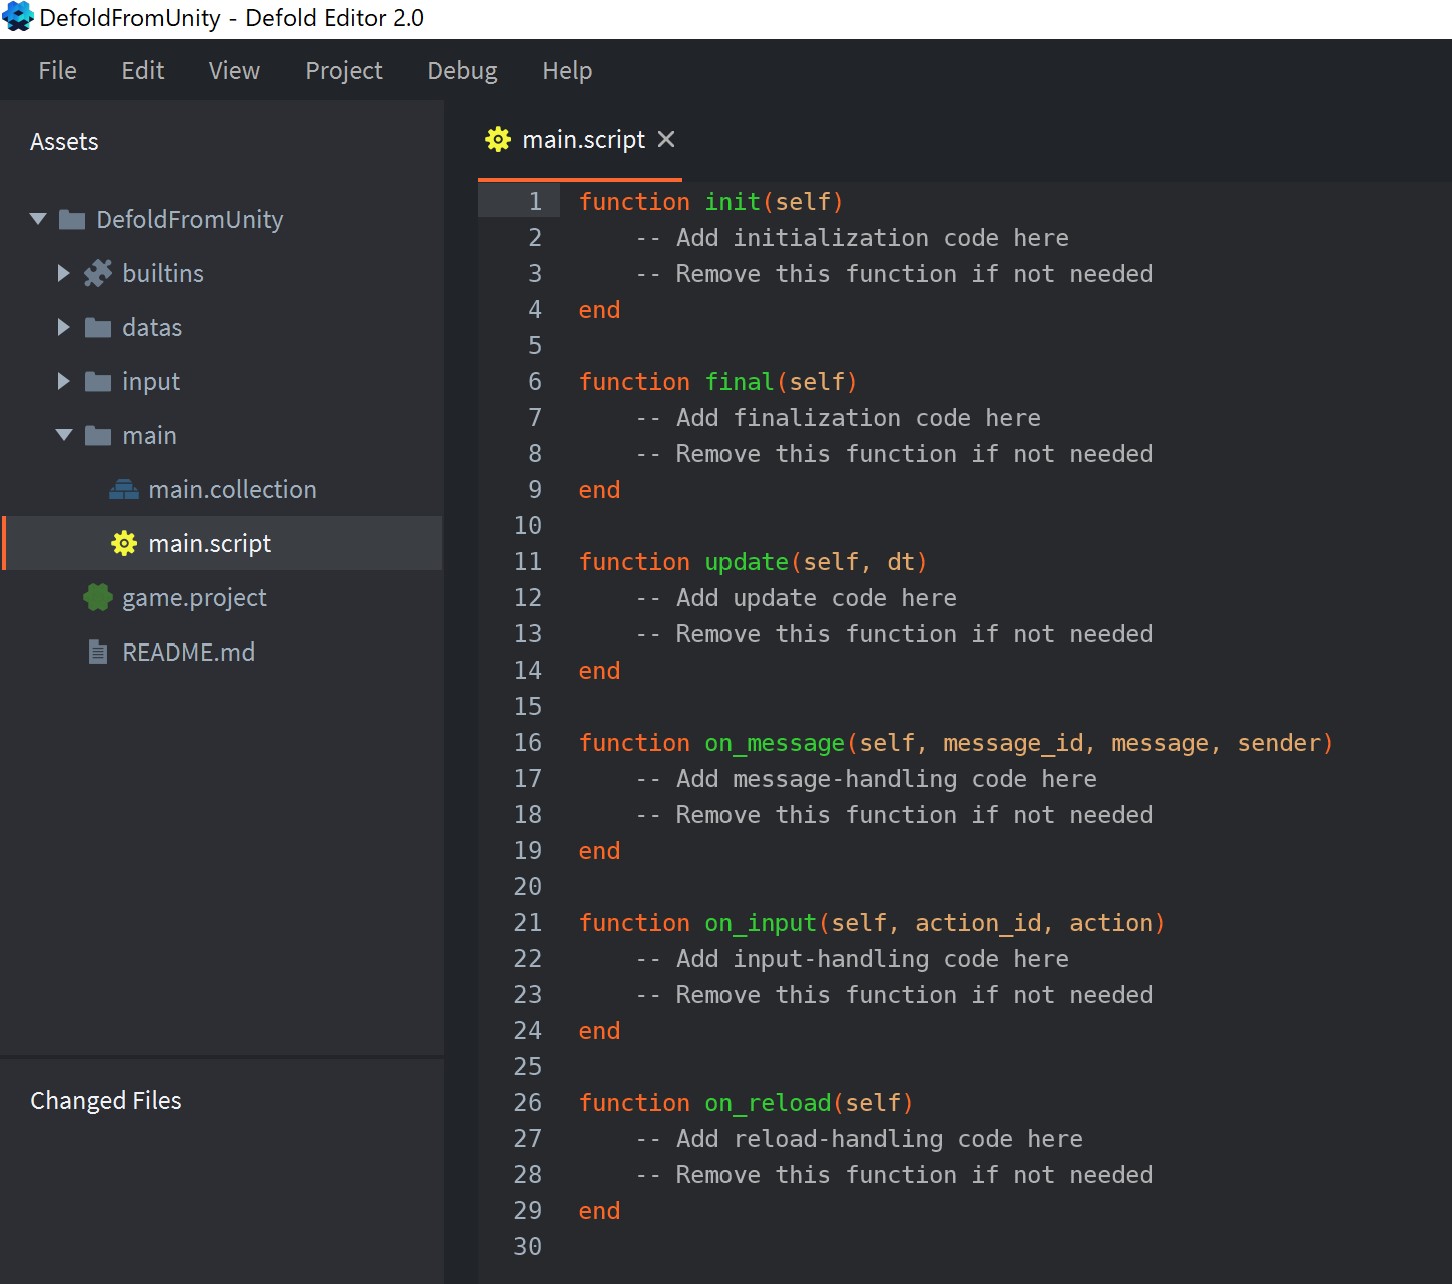Click the builtins puzzle piece icon
1452x1284 pixels.
(x=98, y=273)
